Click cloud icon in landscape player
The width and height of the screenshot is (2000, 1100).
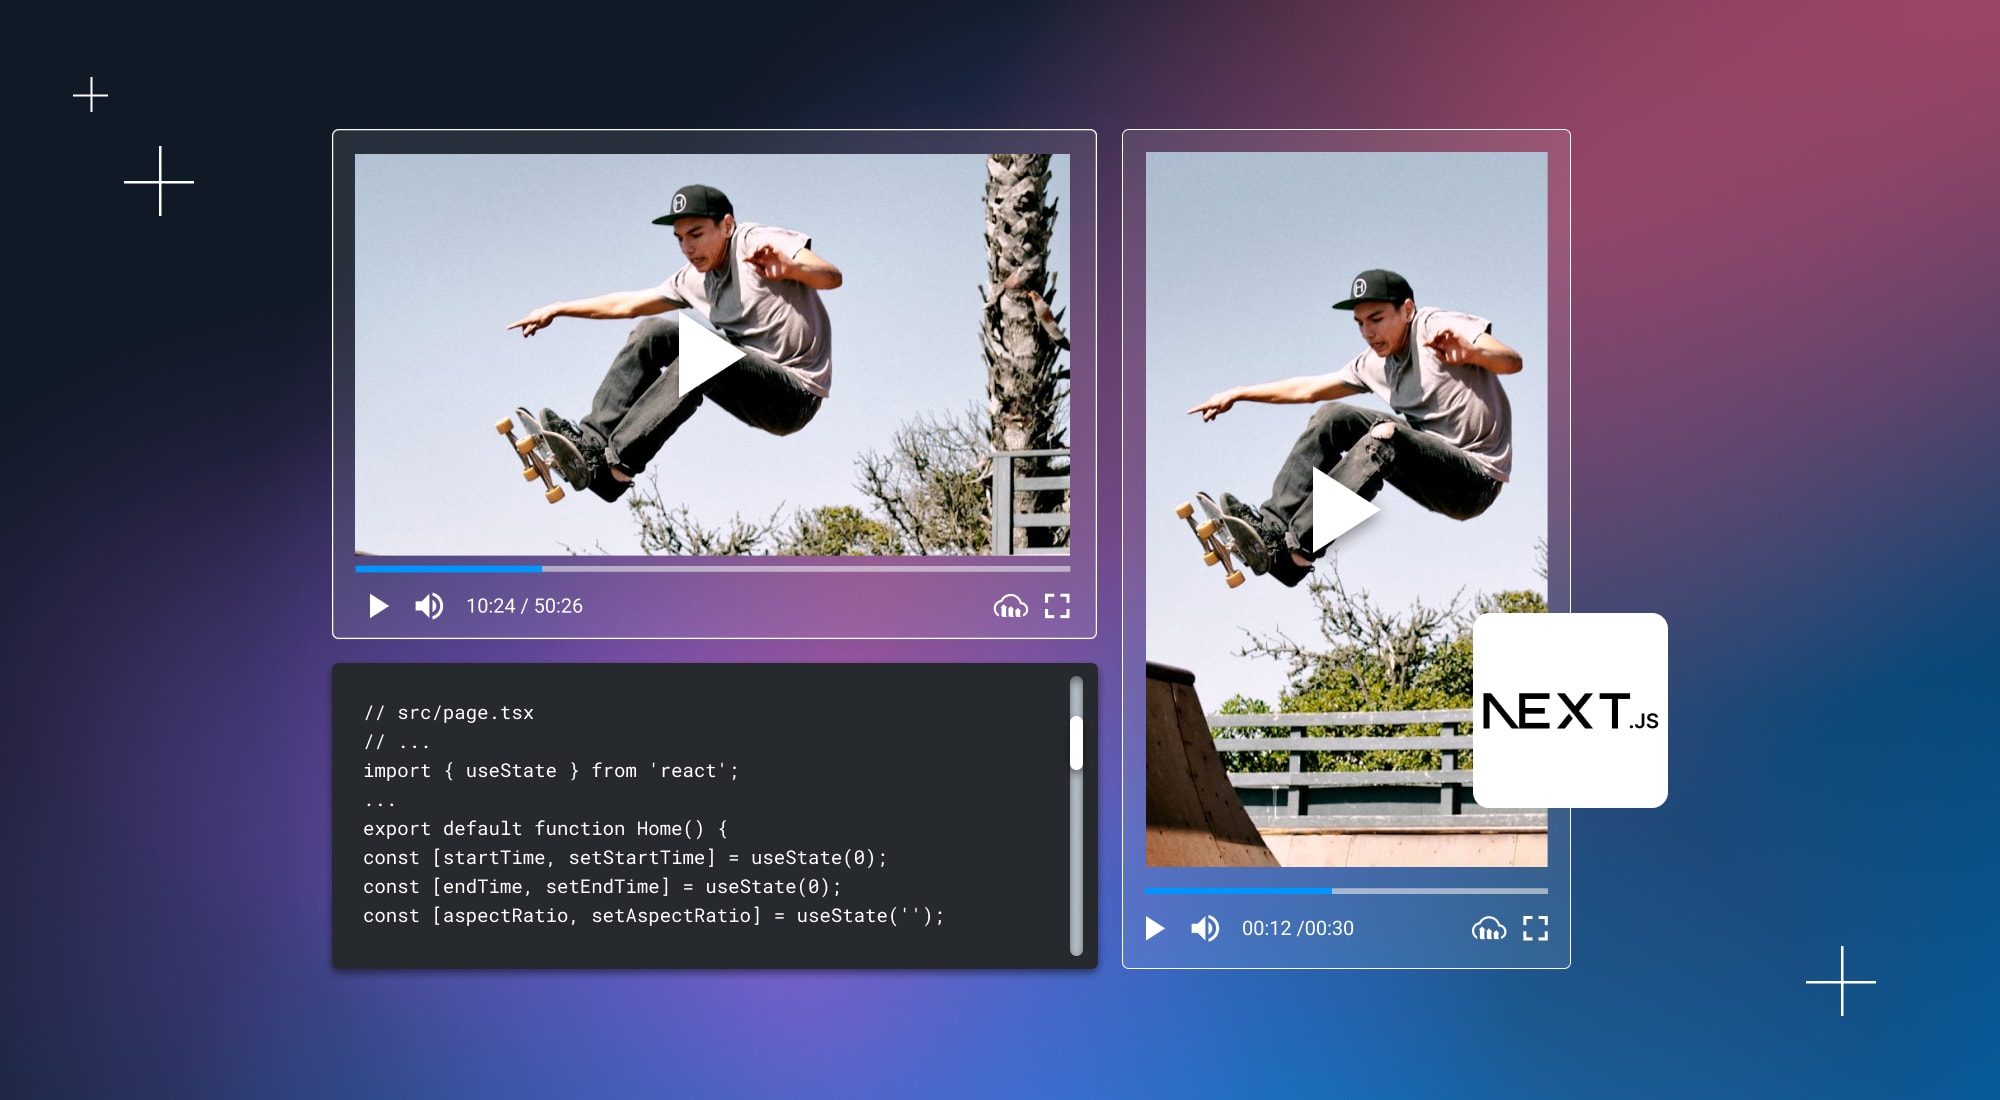point(1010,606)
